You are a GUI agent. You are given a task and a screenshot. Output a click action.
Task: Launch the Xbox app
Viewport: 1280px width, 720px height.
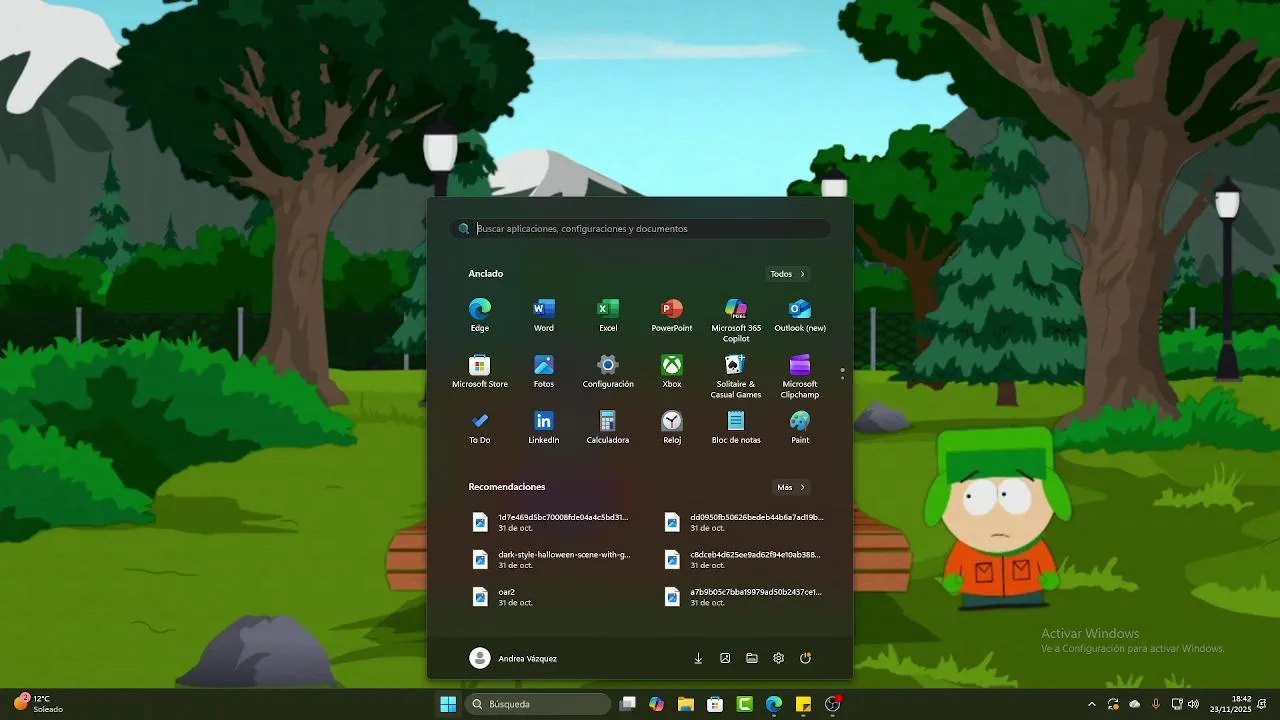point(672,371)
